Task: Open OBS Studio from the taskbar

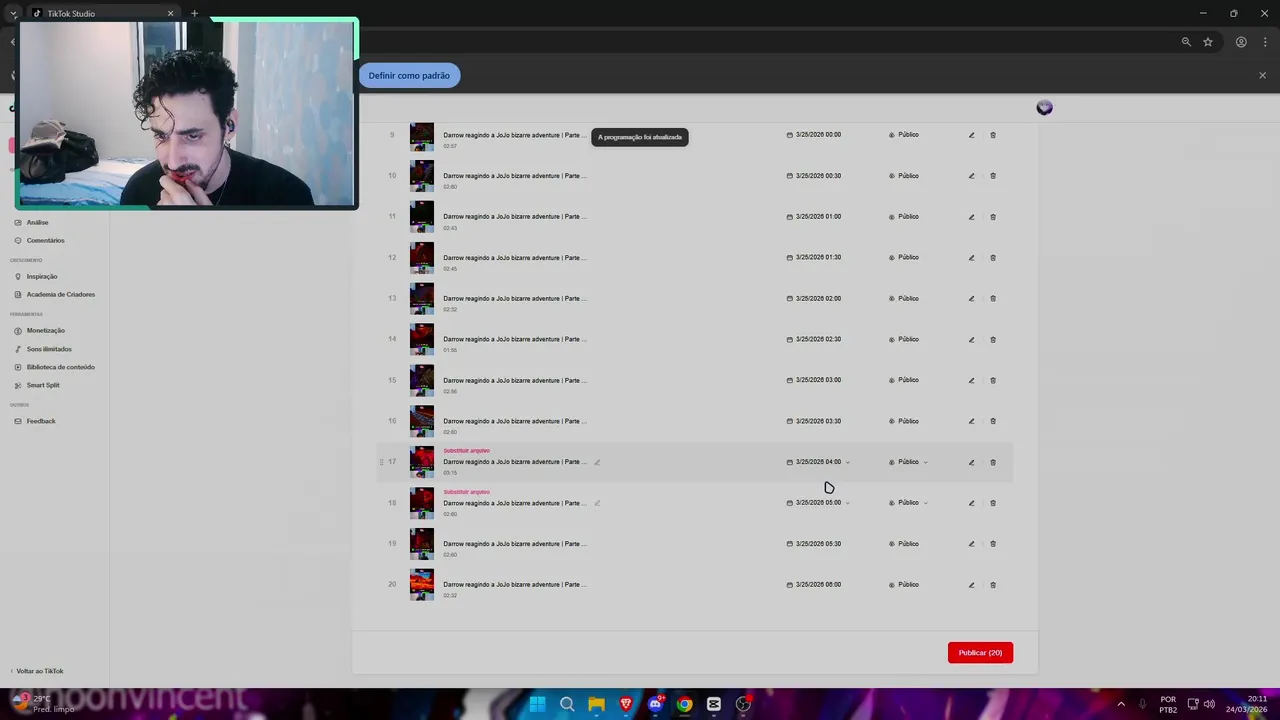Action: pyautogui.click(x=743, y=704)
